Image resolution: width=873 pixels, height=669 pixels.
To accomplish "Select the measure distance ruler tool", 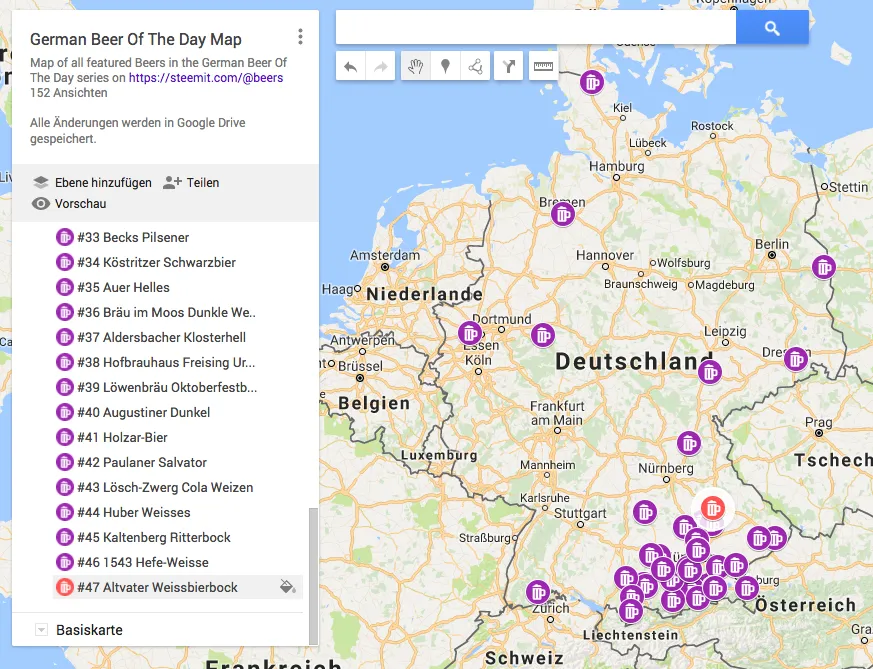I will (543, 66).
